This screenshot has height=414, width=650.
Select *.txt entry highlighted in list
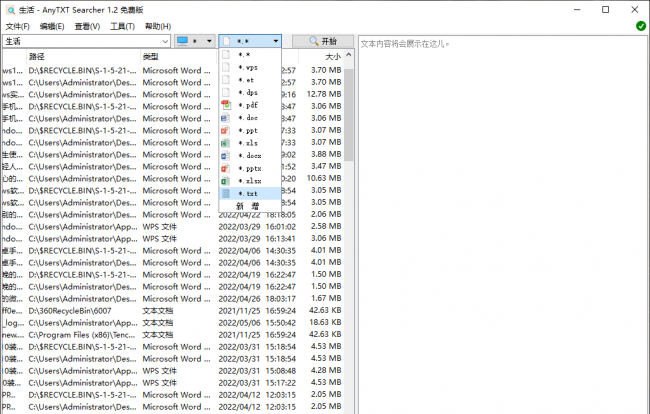250,194
